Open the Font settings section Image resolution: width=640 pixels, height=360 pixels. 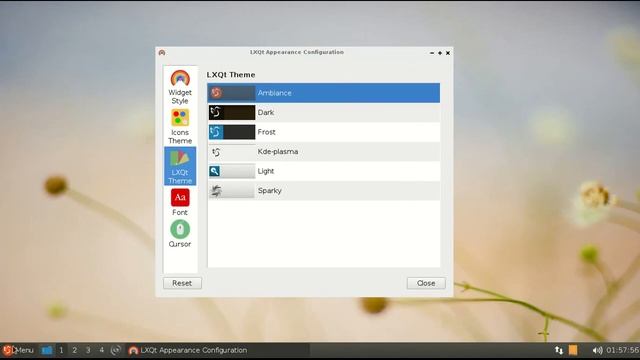(x=180, y=202)
